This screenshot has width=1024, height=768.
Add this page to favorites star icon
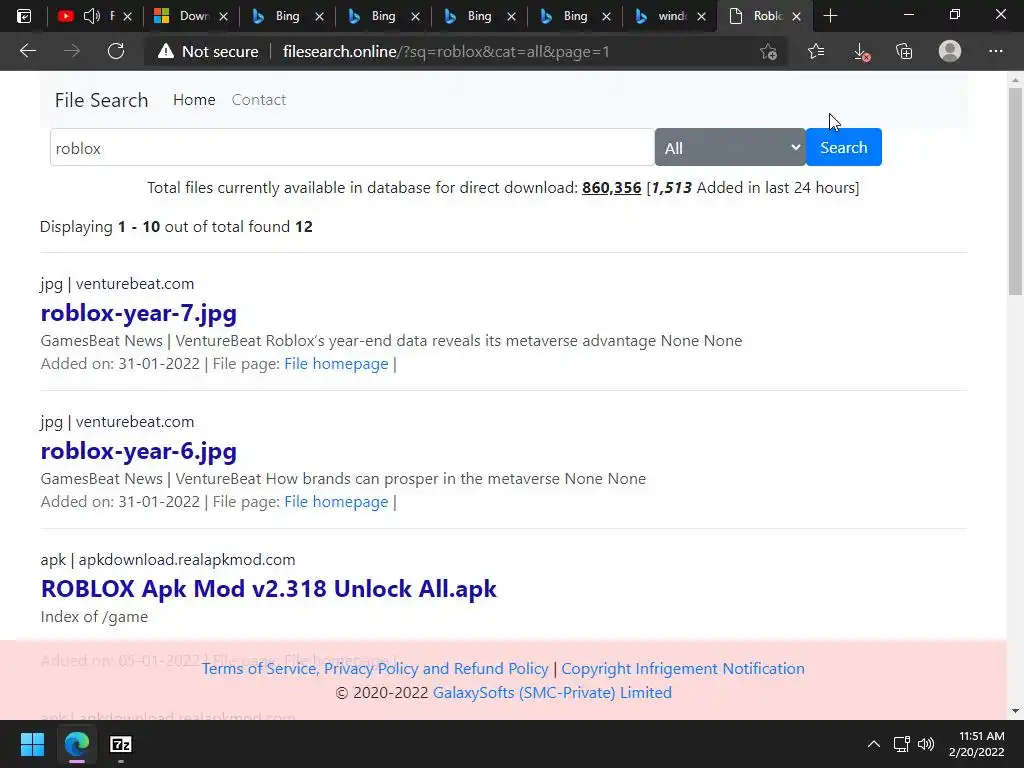(769, 51)
